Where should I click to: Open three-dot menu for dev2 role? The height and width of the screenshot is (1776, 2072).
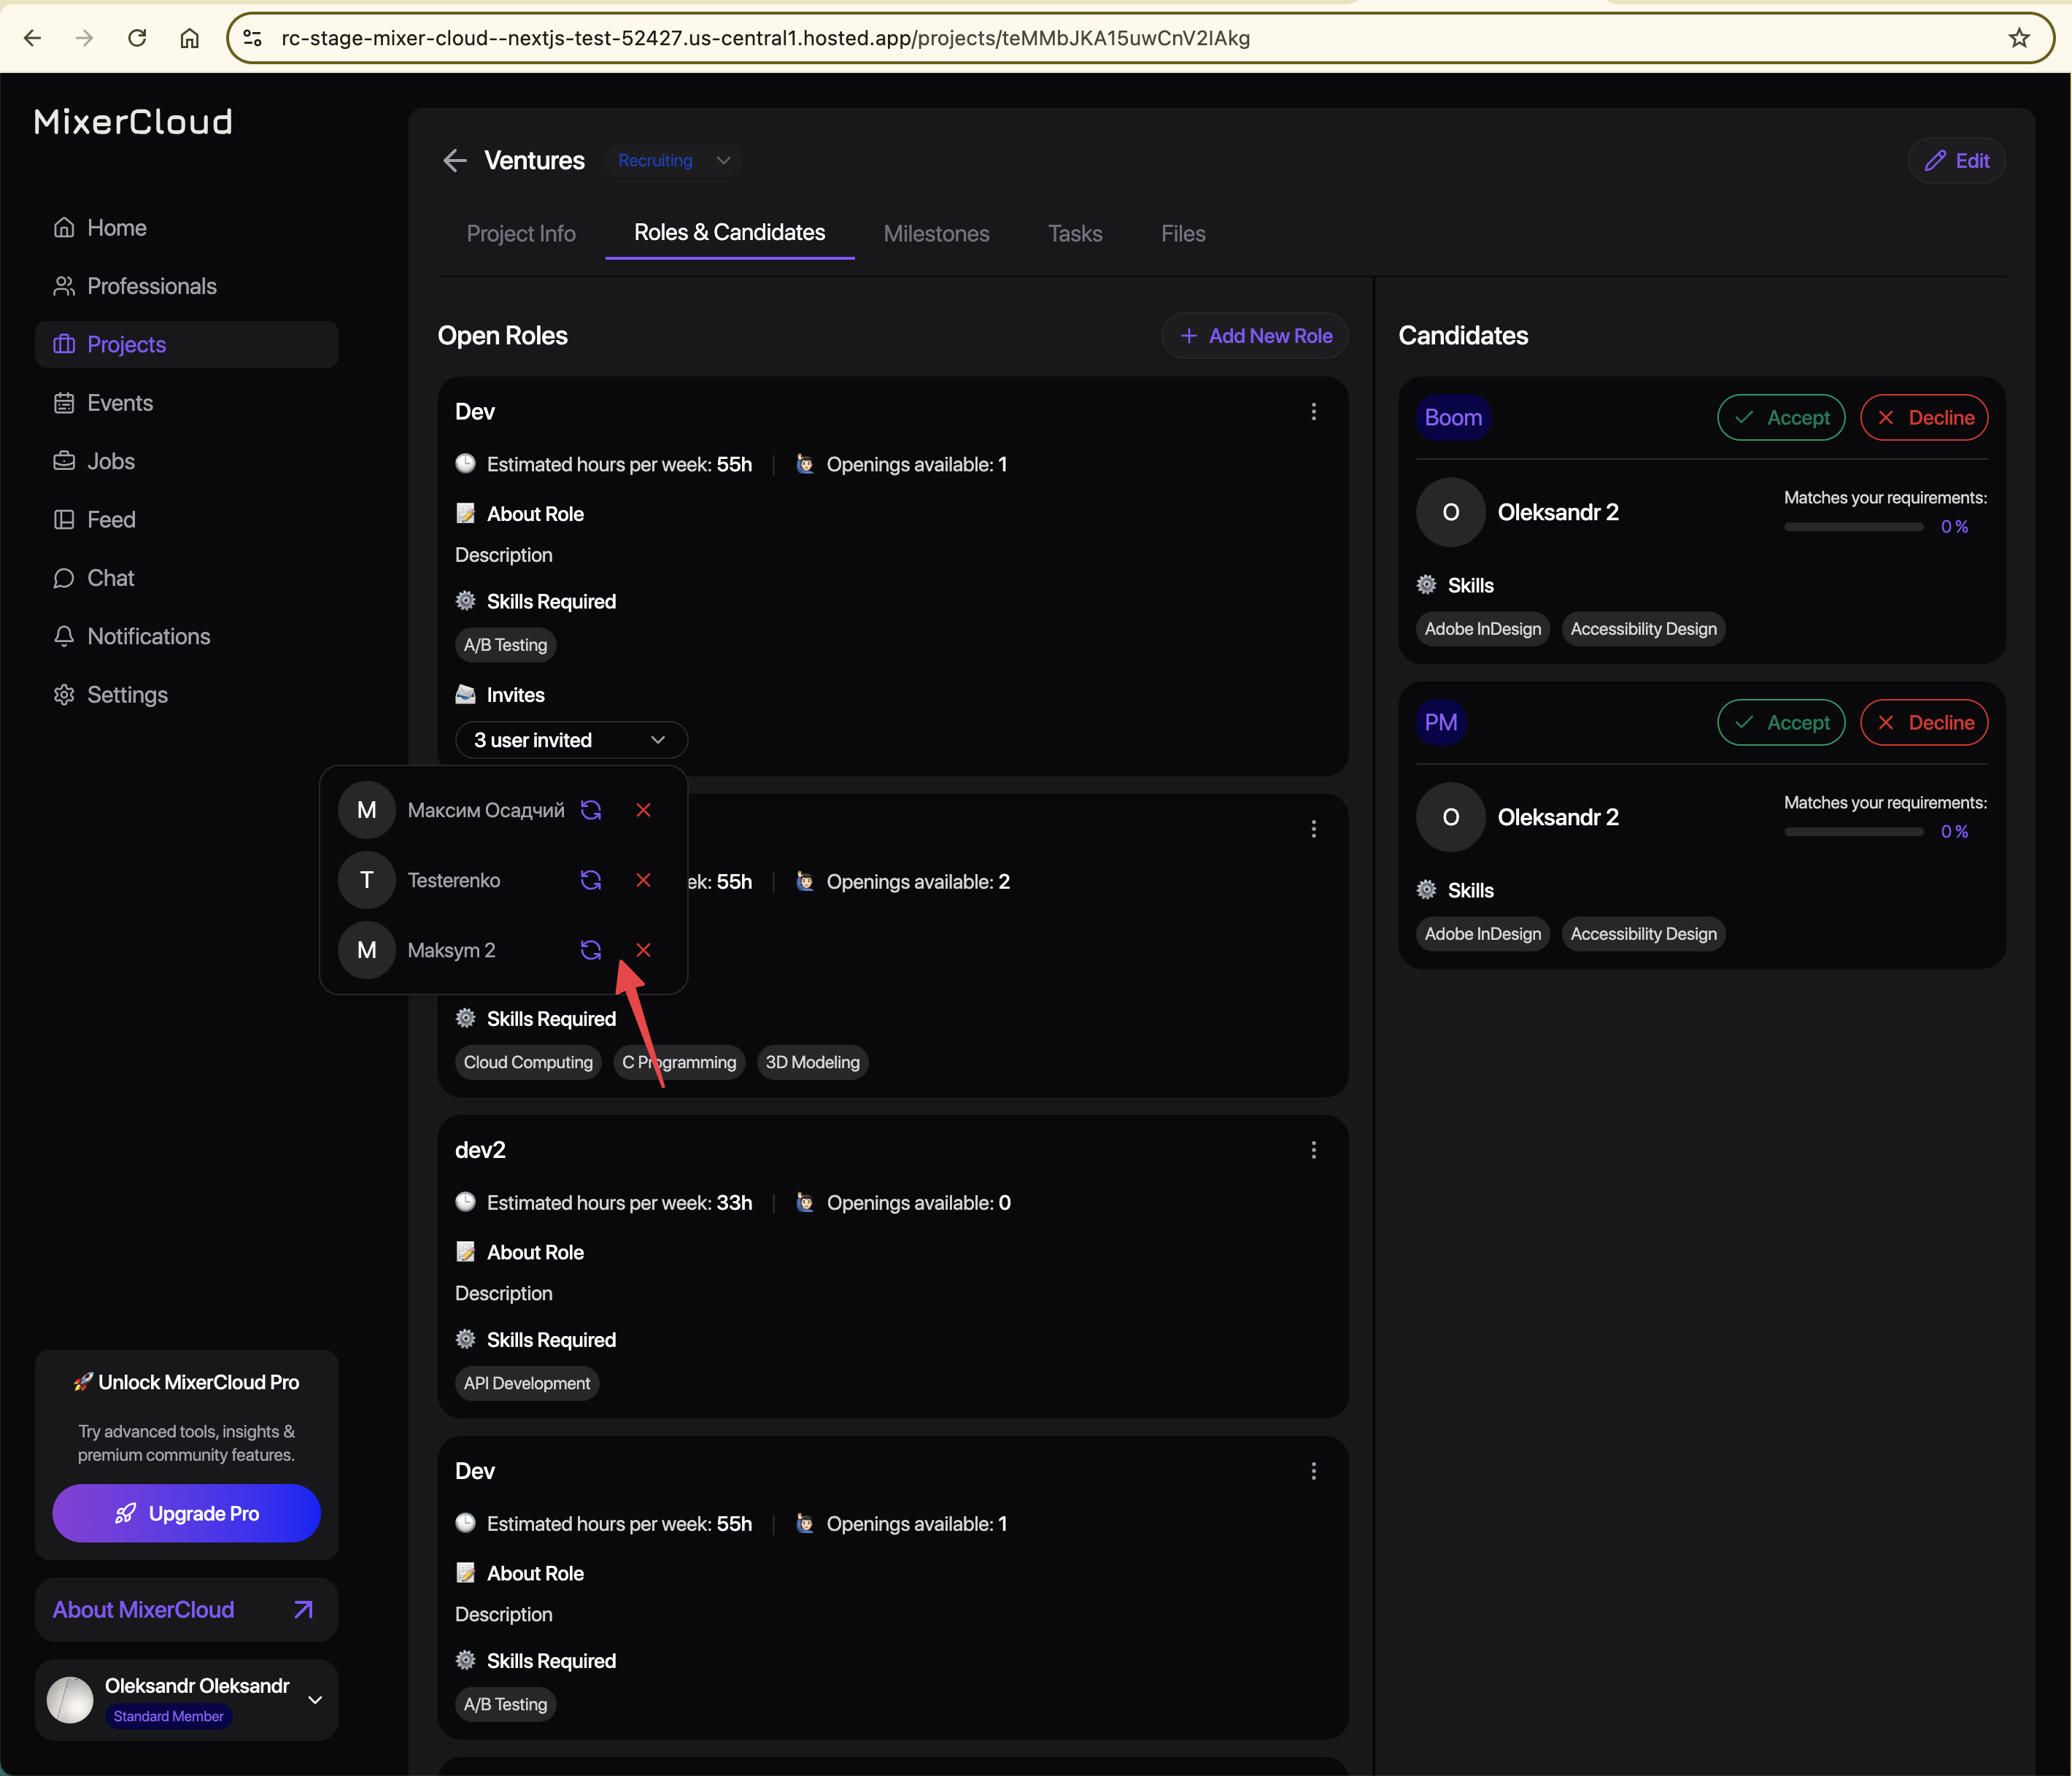1313,1150
